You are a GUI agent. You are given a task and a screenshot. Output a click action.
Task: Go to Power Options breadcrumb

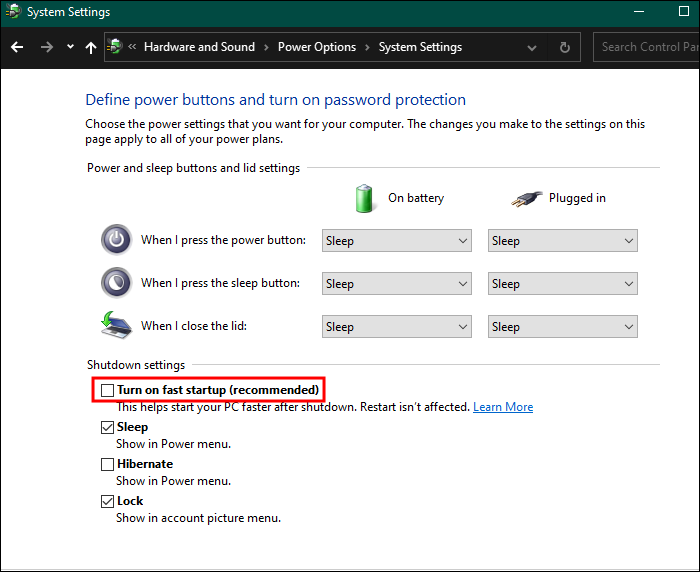point(316,47)
